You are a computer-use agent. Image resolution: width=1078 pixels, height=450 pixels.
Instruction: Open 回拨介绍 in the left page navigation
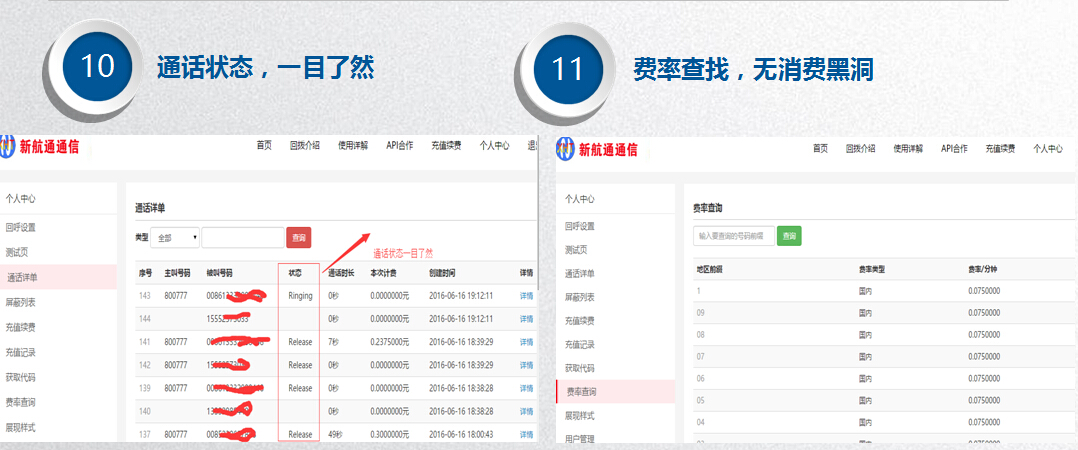pos(305,146)
